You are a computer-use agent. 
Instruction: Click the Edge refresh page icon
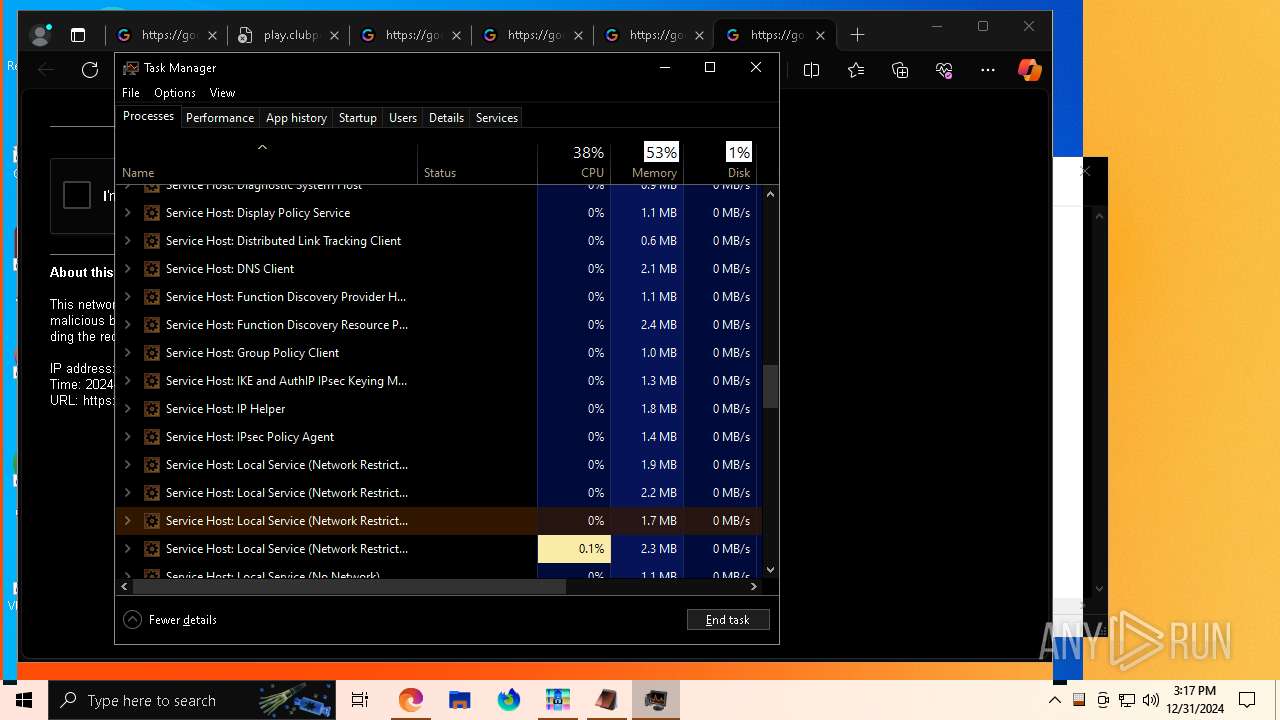coord(90,69)
